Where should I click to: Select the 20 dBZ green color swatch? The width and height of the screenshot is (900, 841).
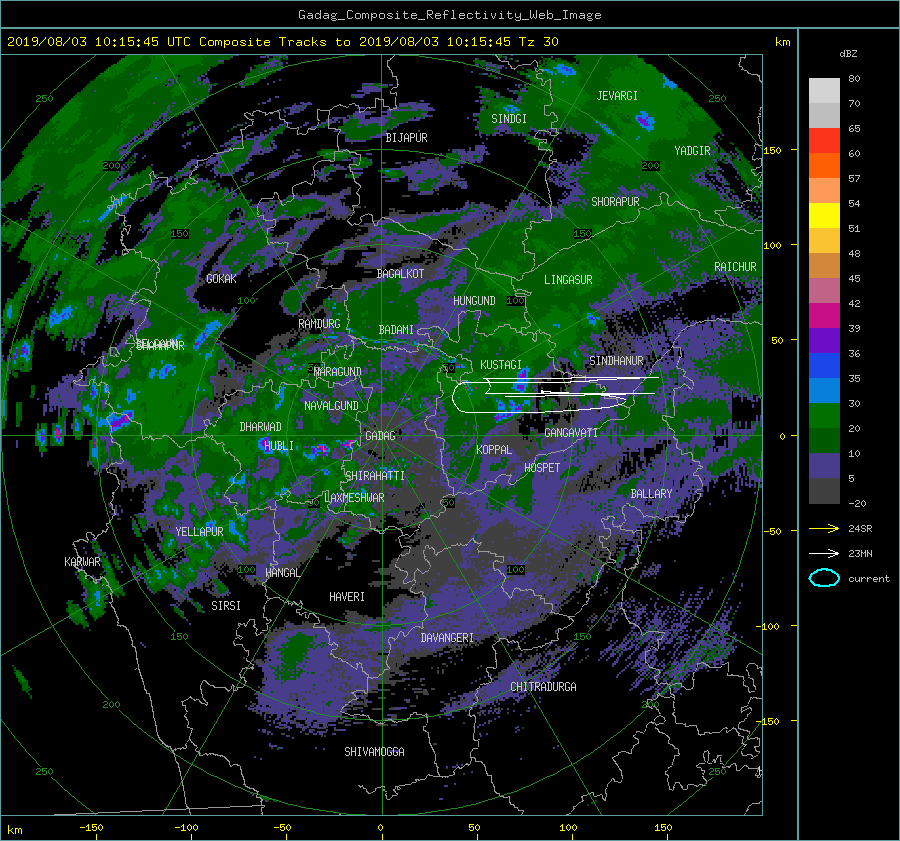(824, 415)
